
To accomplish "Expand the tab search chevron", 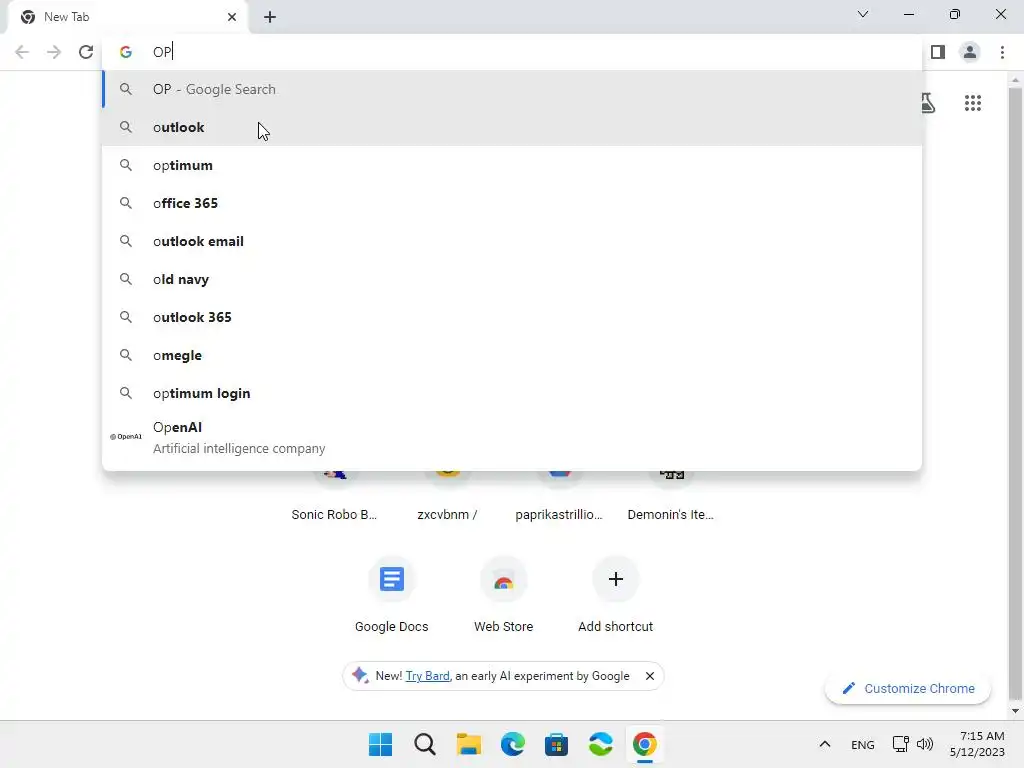I will [863, 14].
